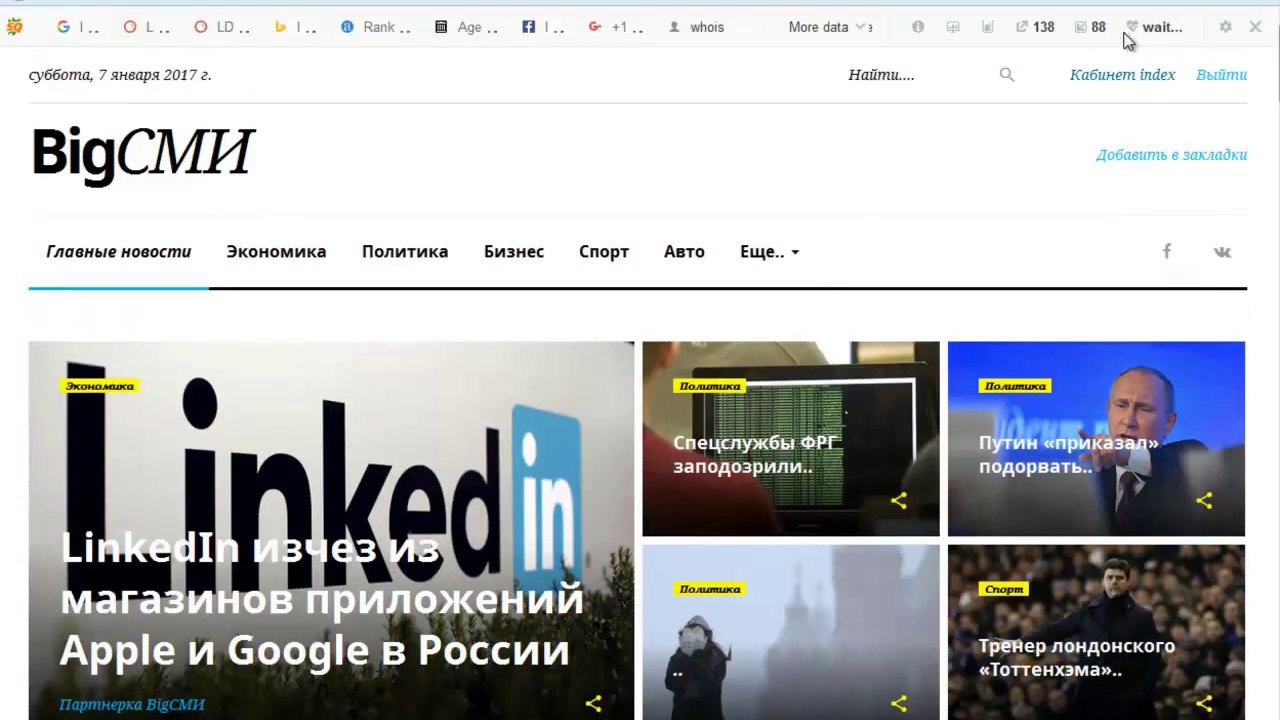The image size is (1280, 720).
Task: Click the Политика tag on Спецслужбы ФРГ card
Action: point(710,386)
